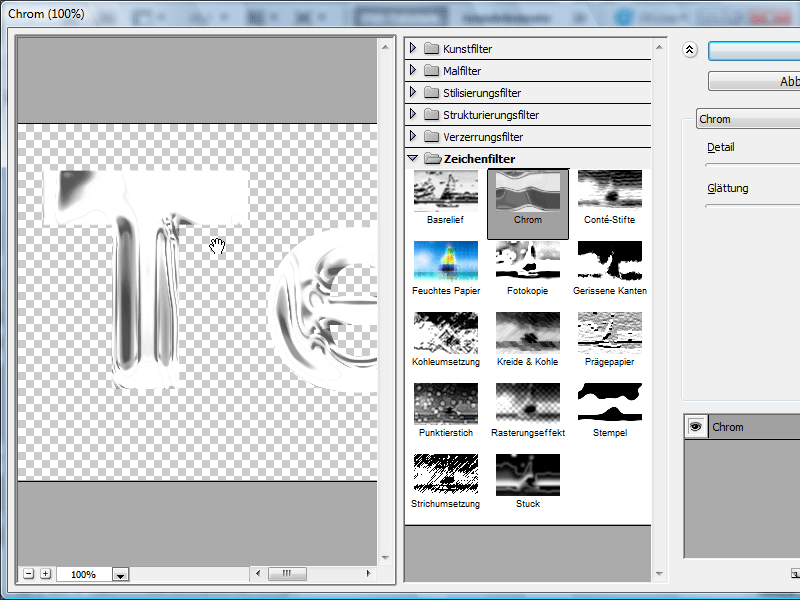
Task: Expand the Malfilter folder triangle
Action: [413, 70]
